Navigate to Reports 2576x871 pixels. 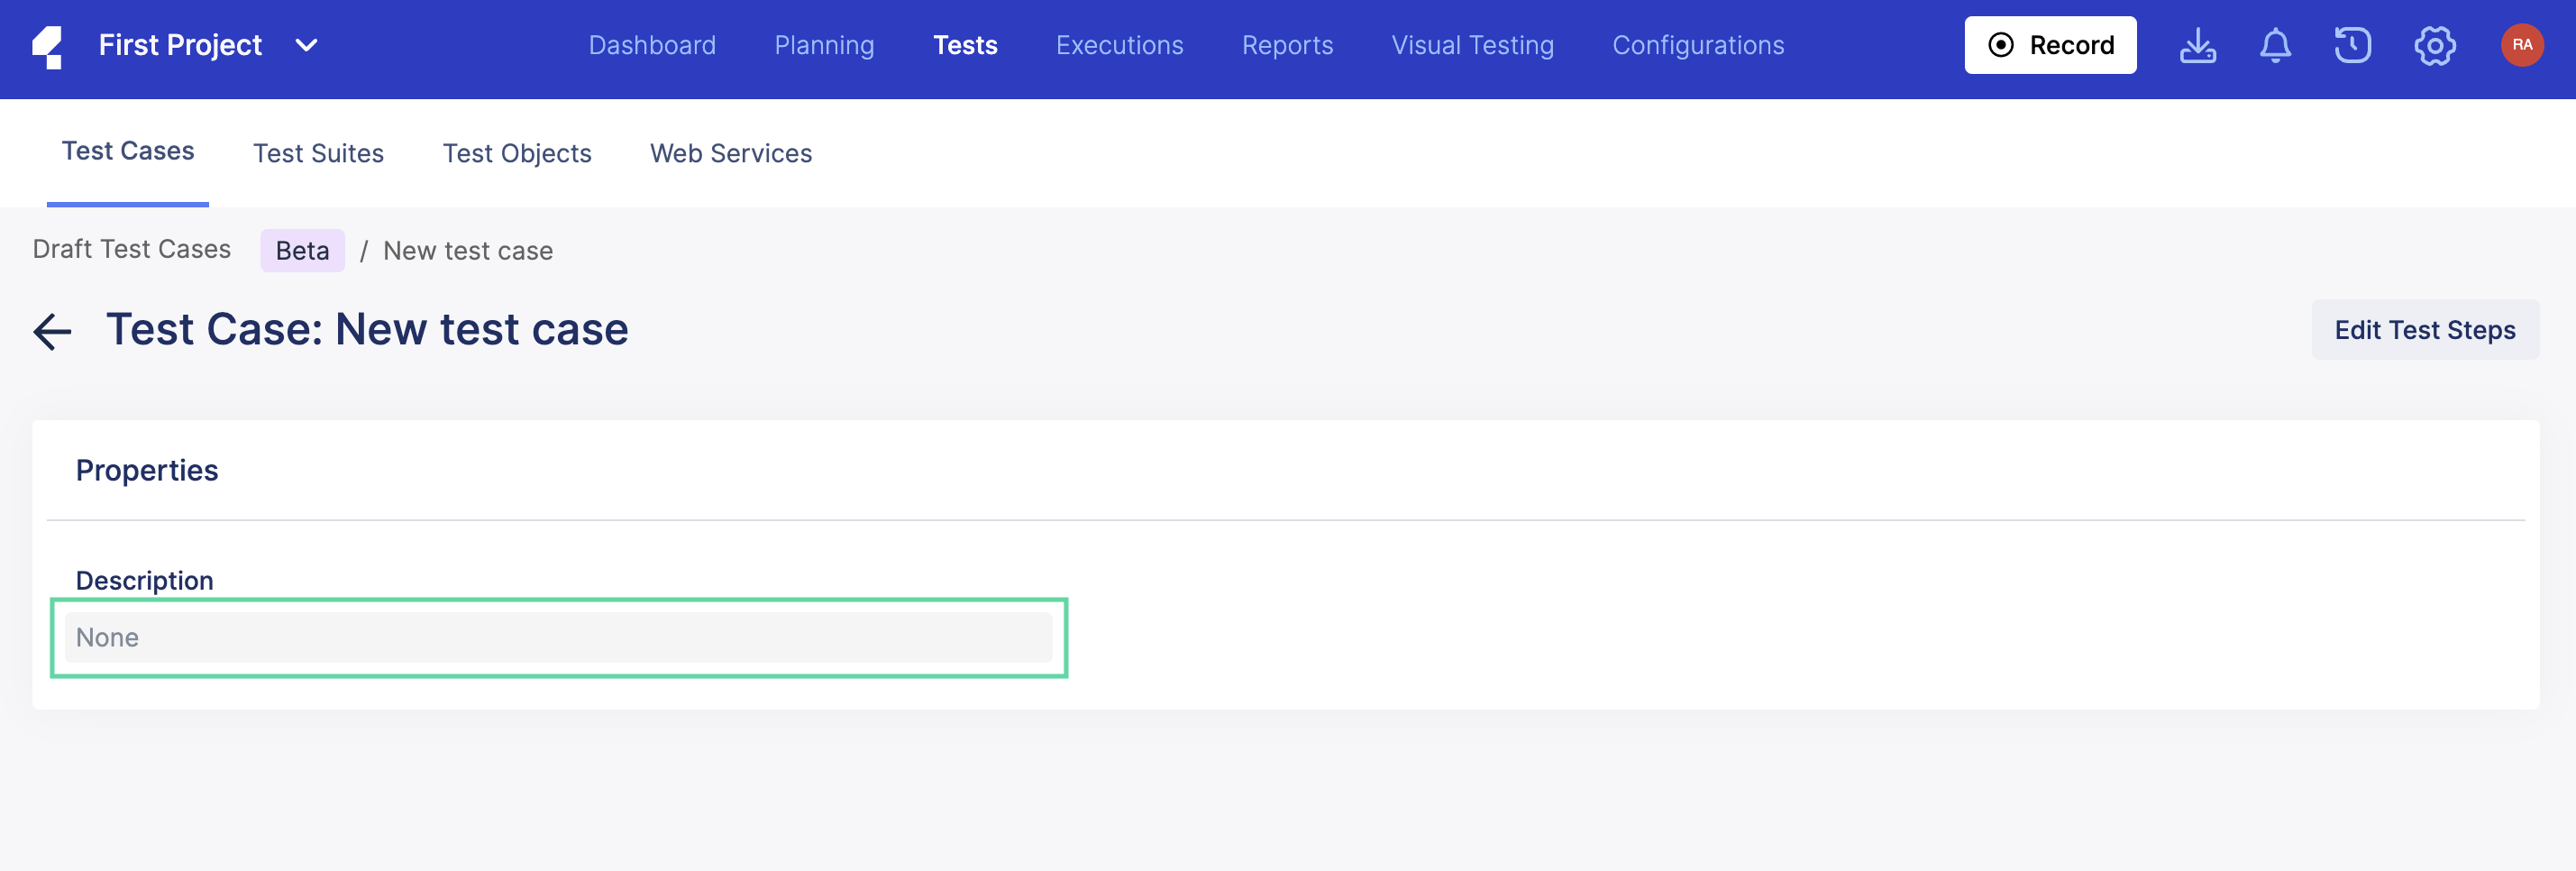[x=1287, y=45]
